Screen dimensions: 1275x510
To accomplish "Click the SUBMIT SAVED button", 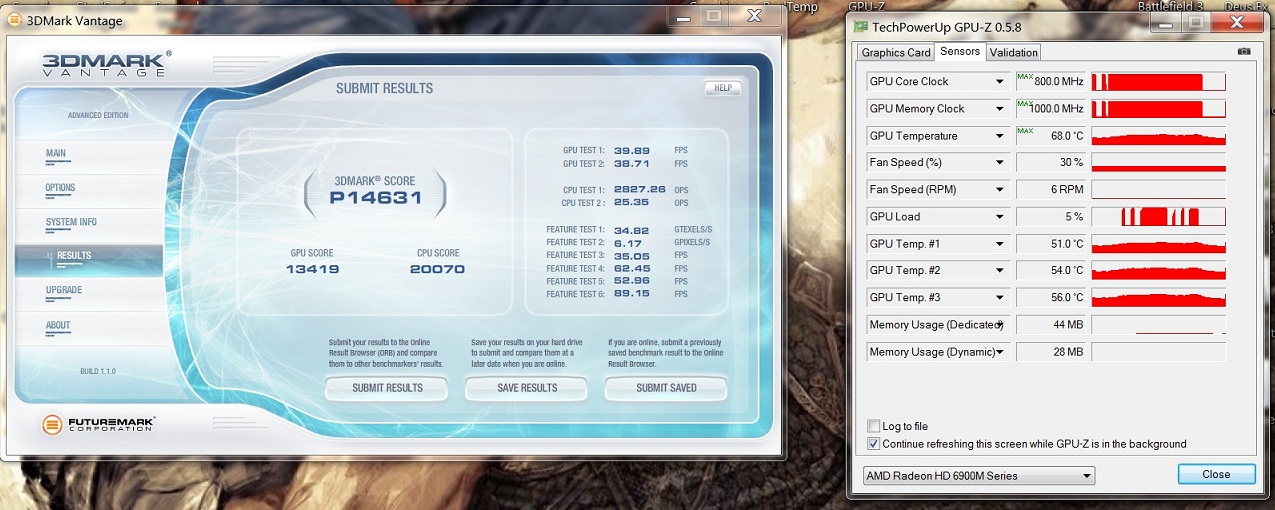I will [x=666, y=388].
